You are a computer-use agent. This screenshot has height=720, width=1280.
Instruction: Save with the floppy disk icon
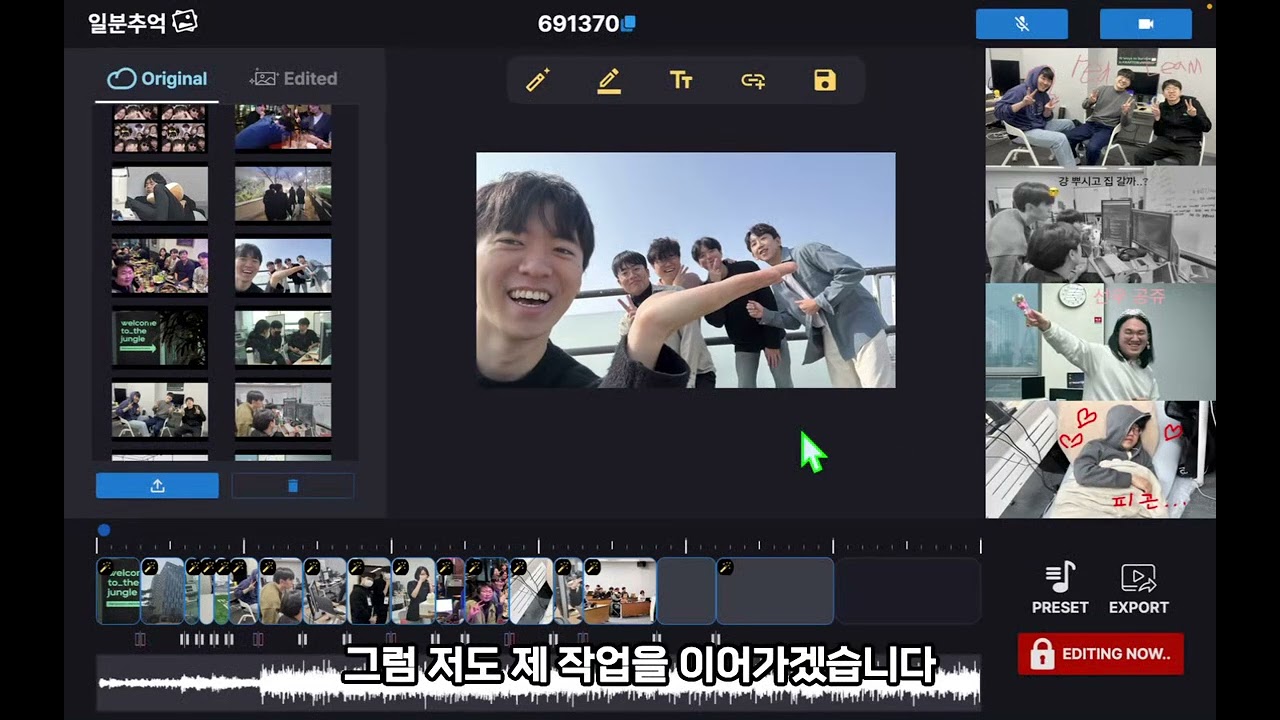pyautogui.click(x=824, y=81)
